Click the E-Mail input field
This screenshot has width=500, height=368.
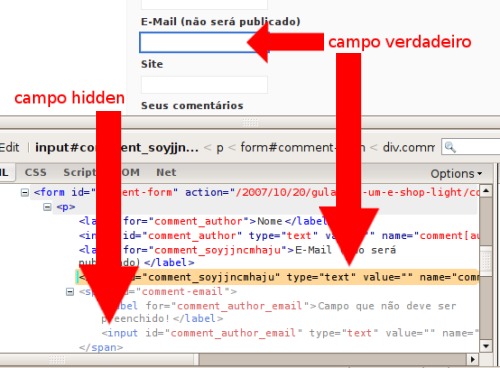click(204, 42)
